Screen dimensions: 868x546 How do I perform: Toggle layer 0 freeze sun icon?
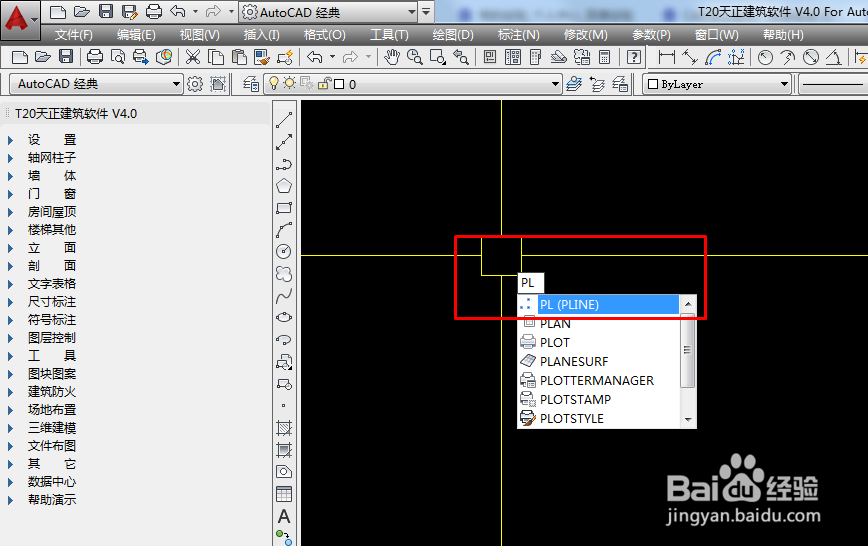290,84
